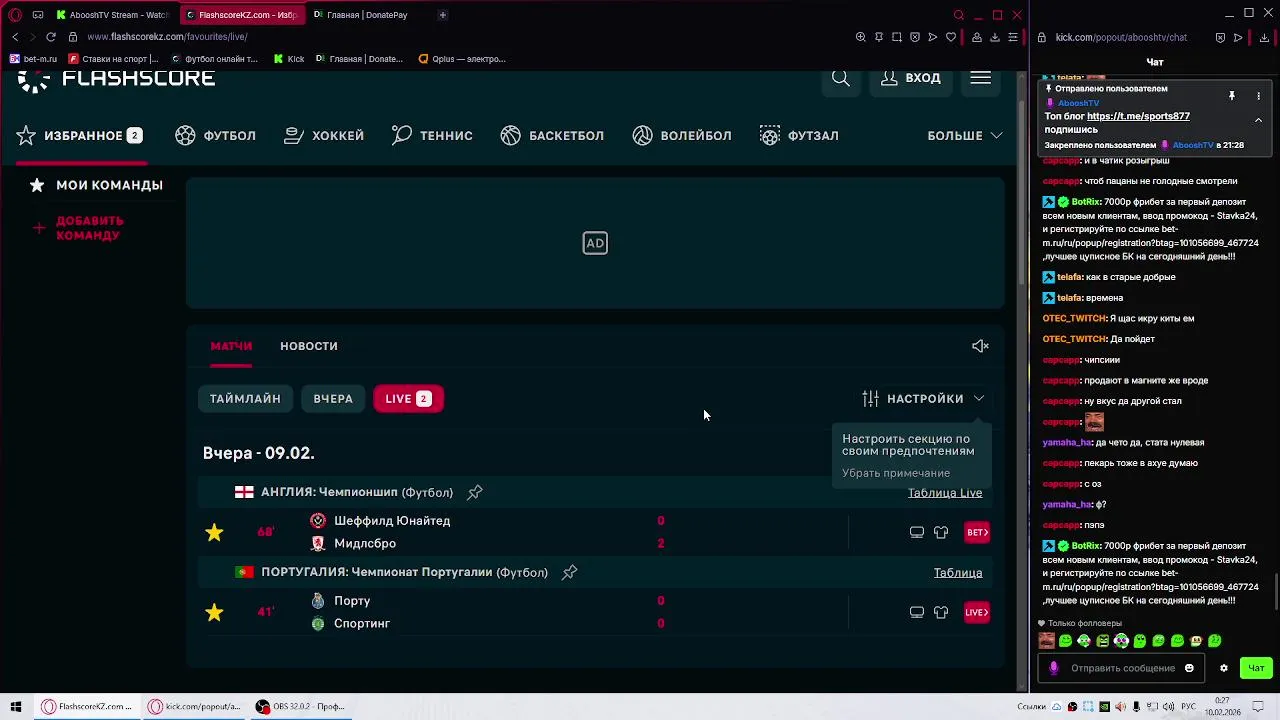1280x720 pixels.
Task: Open the Windows Start menu
Action: 16,706
